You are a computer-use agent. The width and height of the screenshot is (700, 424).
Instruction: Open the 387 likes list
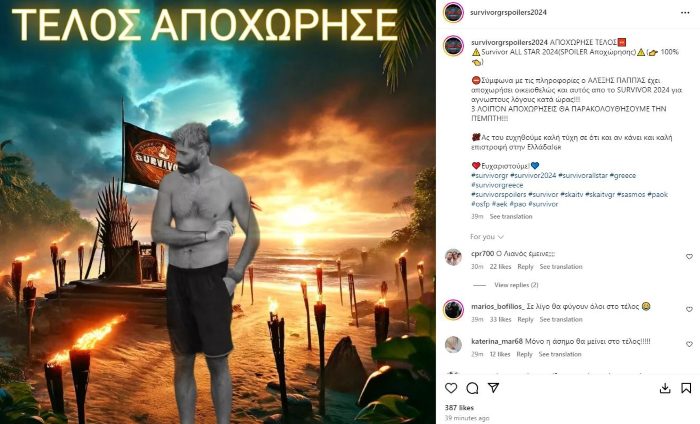point(459,407)
